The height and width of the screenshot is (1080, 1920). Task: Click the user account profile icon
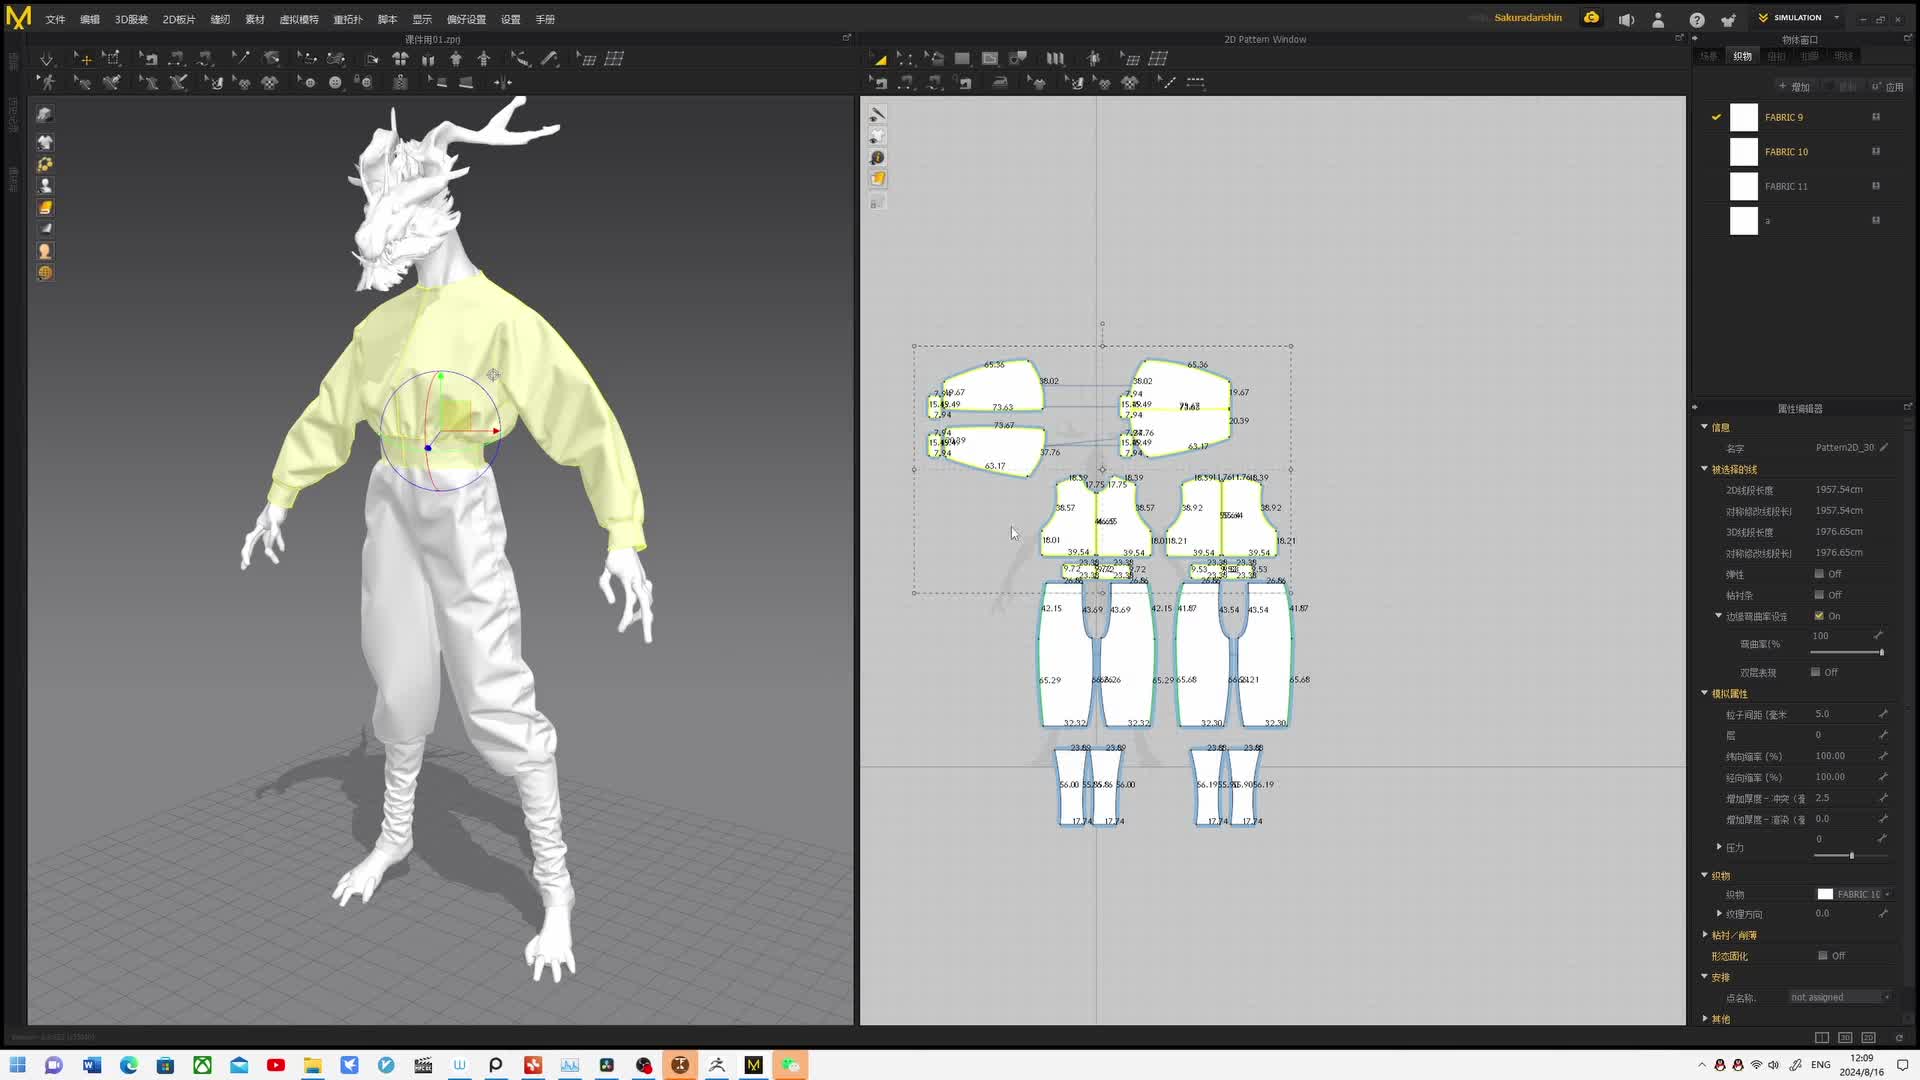1658,19
